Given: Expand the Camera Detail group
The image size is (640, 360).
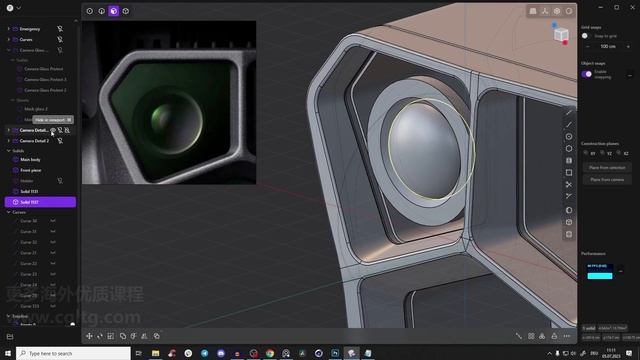Looking at the screenshot, I should click(9, 130).
